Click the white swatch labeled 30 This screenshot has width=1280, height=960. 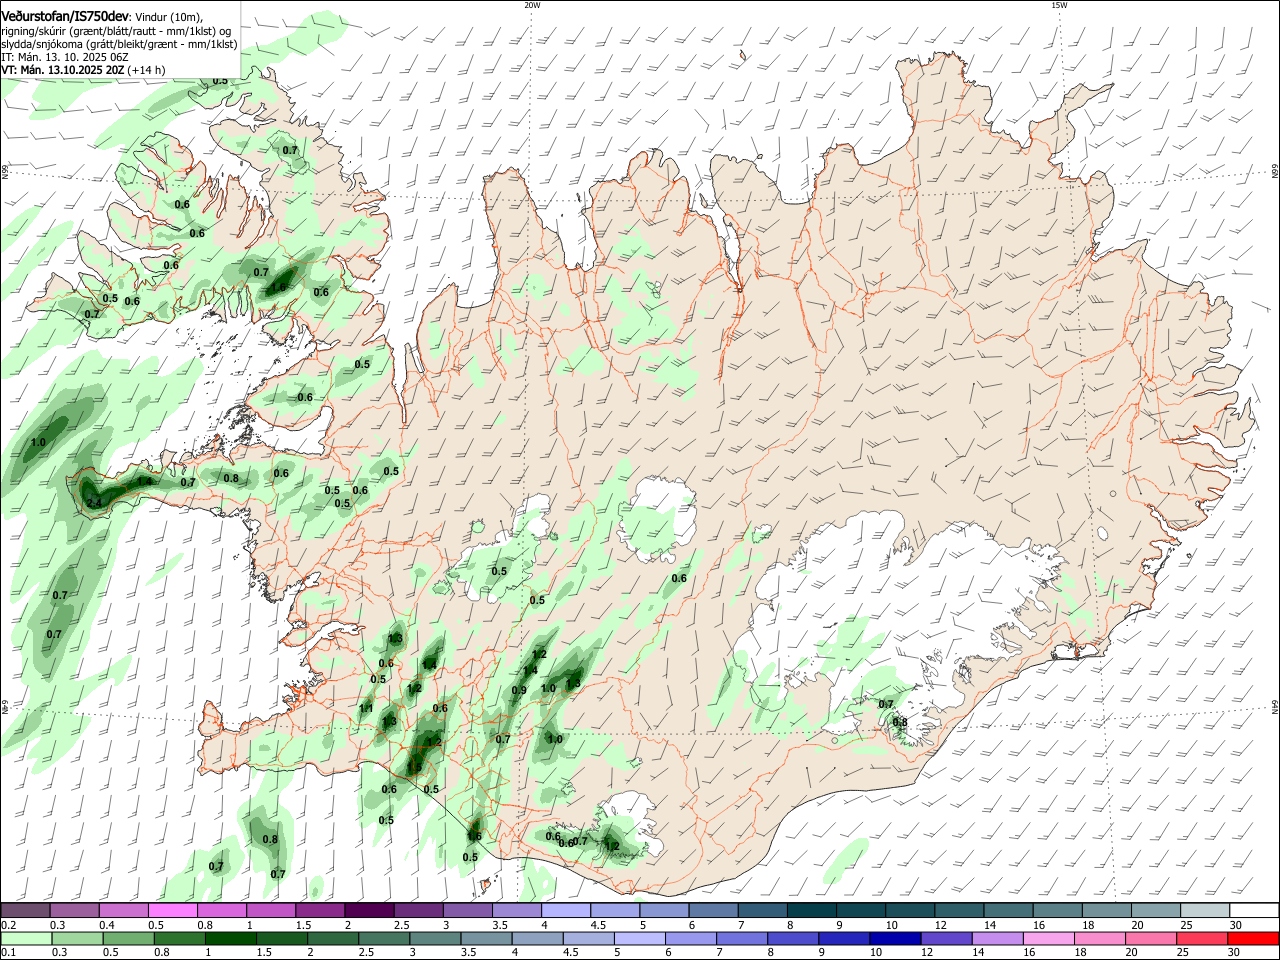point(1253,911)
